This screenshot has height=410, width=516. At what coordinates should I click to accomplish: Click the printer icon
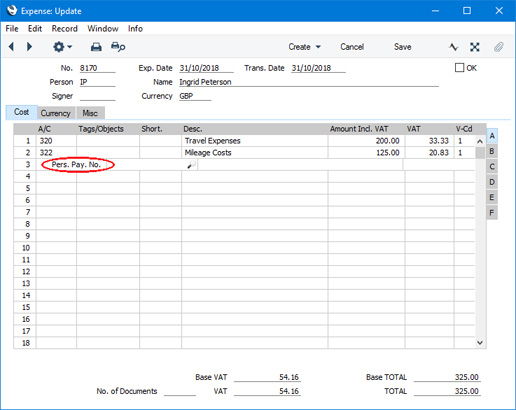[96, 47]
